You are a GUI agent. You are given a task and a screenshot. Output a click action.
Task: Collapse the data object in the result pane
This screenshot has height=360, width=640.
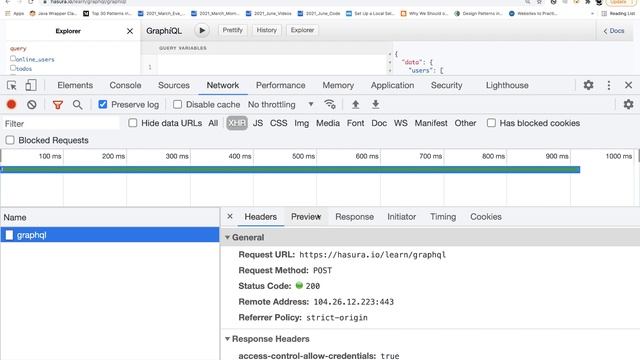pos(390,62)
